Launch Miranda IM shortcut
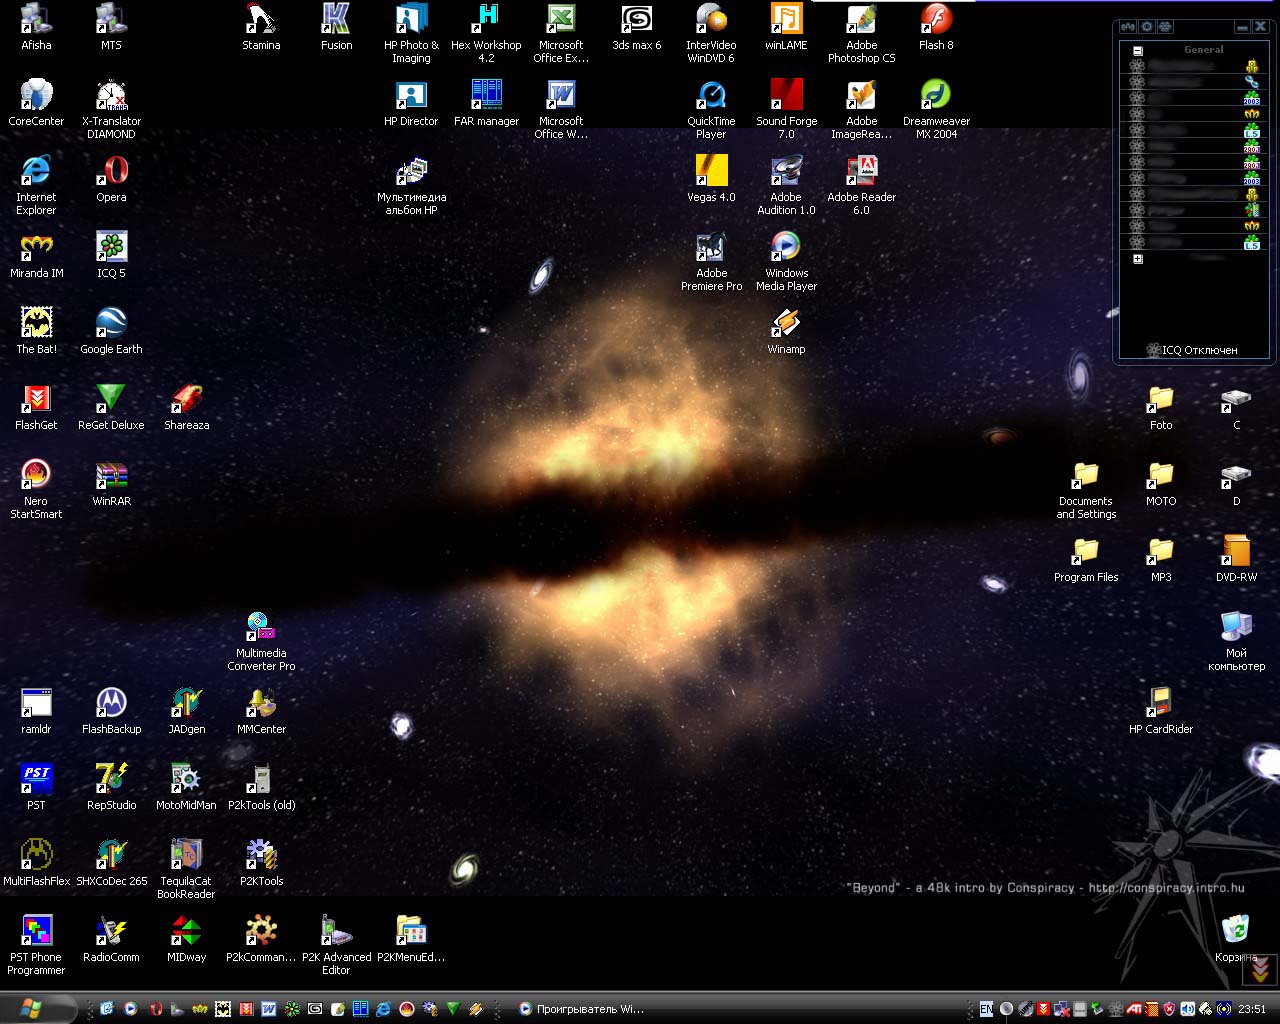Image resolution: width=1280 pixels, height=1024 pixels. [x=36, y=255]
